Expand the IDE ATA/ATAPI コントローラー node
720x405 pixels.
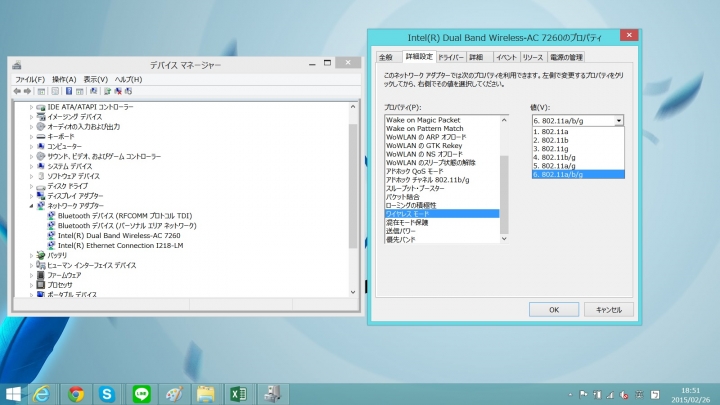tap(31, 107)
